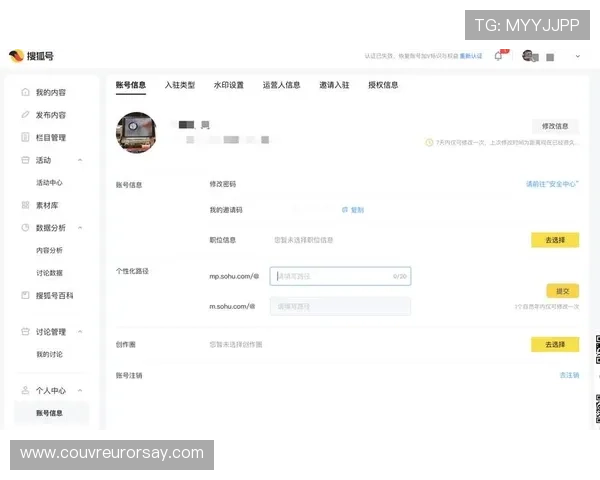Click the 活动 calendar icon
The width and height of the screenshot is (600, 480).
25,160
